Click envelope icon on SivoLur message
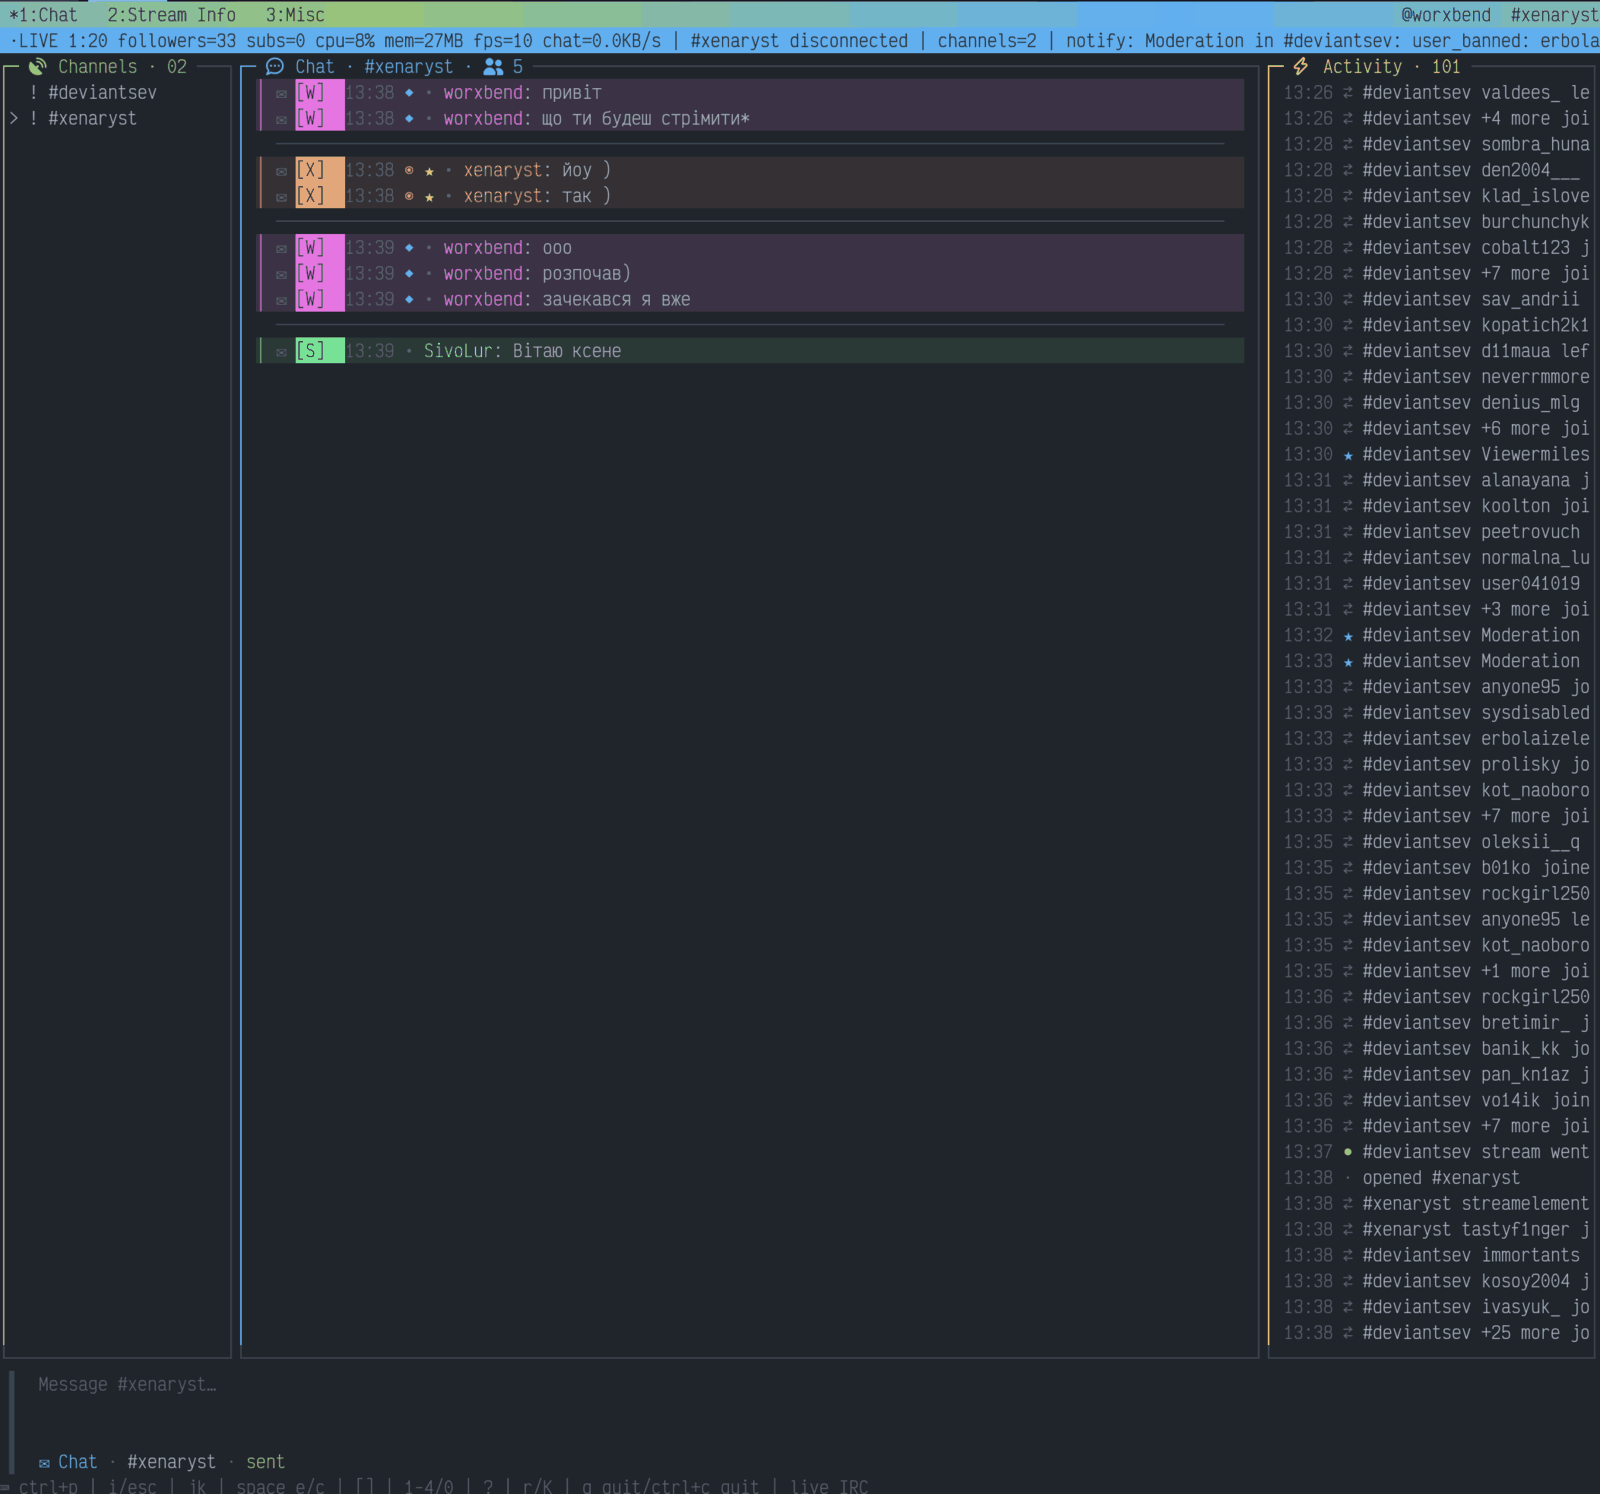The width and height of the screenshot is (1600, 1494). 282,352
